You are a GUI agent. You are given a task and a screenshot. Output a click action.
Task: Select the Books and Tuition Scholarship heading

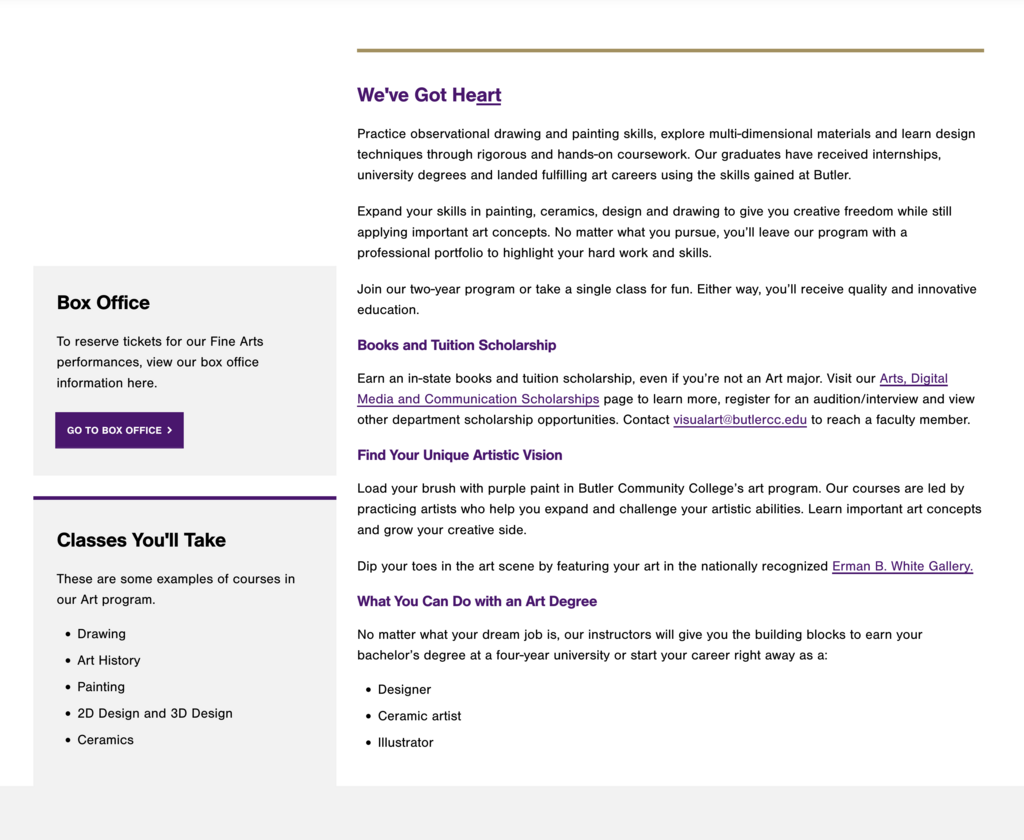tap(456, 345)
